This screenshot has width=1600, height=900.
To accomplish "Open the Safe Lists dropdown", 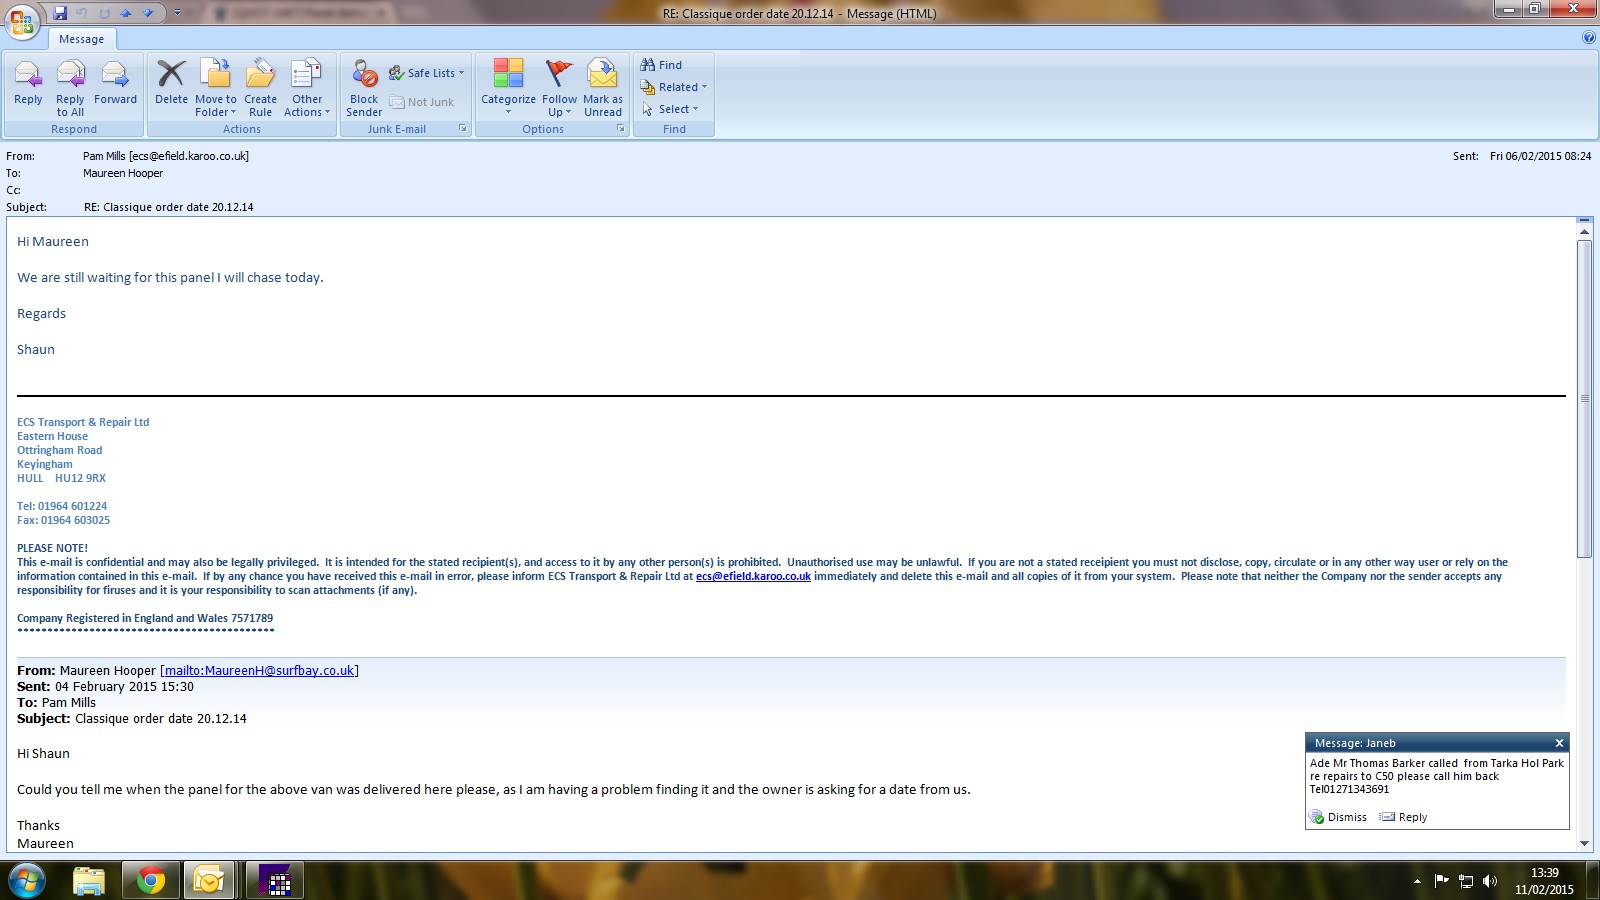I will (427, 73).
